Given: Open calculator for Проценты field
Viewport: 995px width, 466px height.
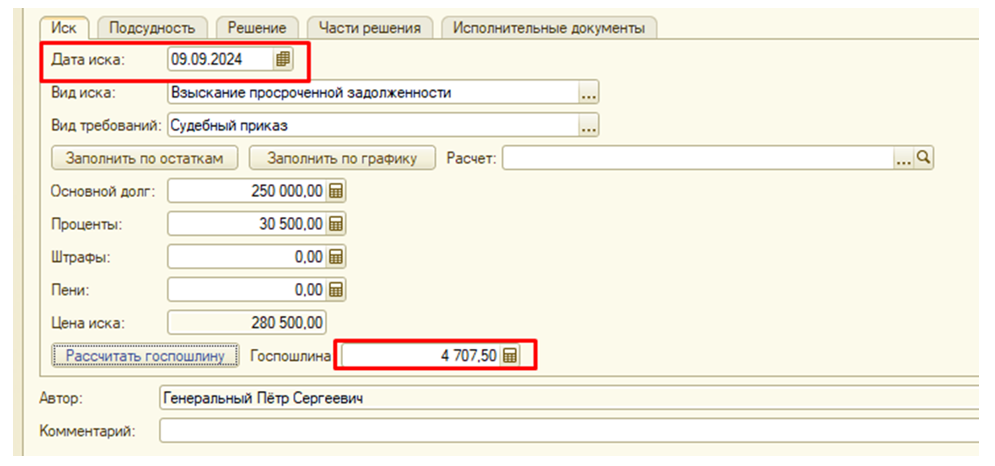Looking at the screenshot, I should coord(336,223).
